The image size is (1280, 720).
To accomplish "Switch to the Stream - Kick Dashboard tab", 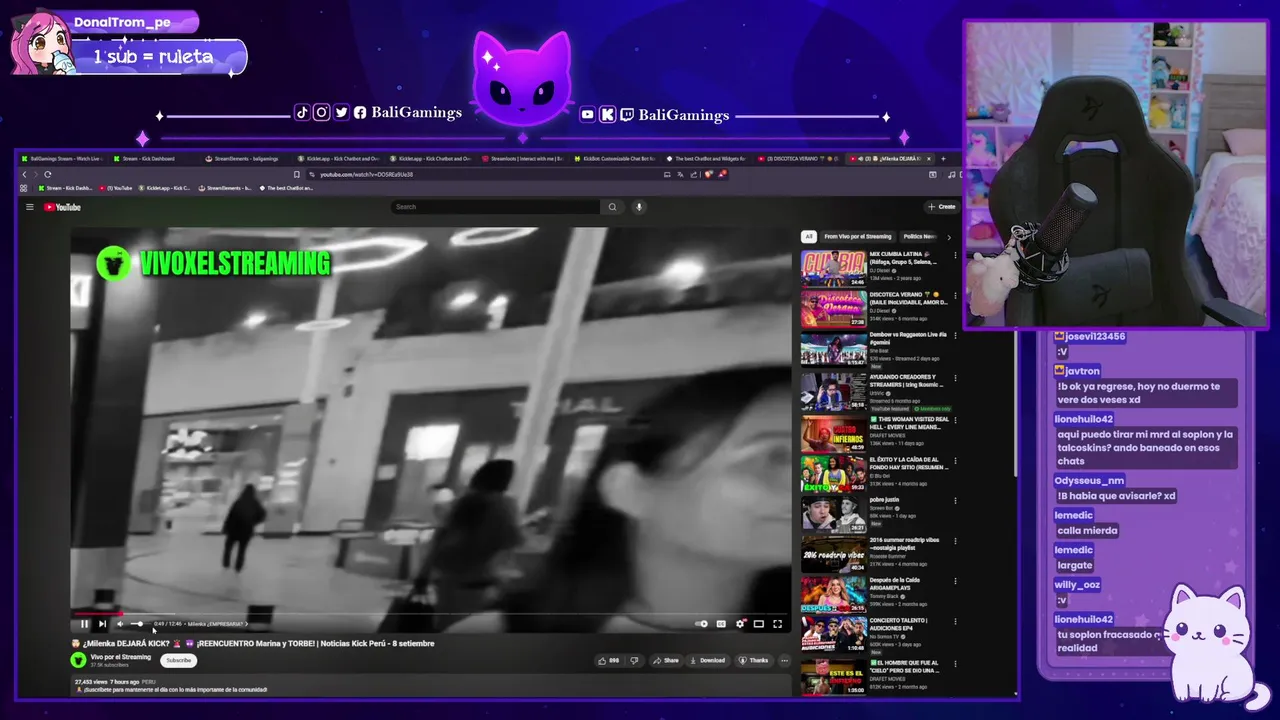I will pyautogui.click(x=150, y=158).
